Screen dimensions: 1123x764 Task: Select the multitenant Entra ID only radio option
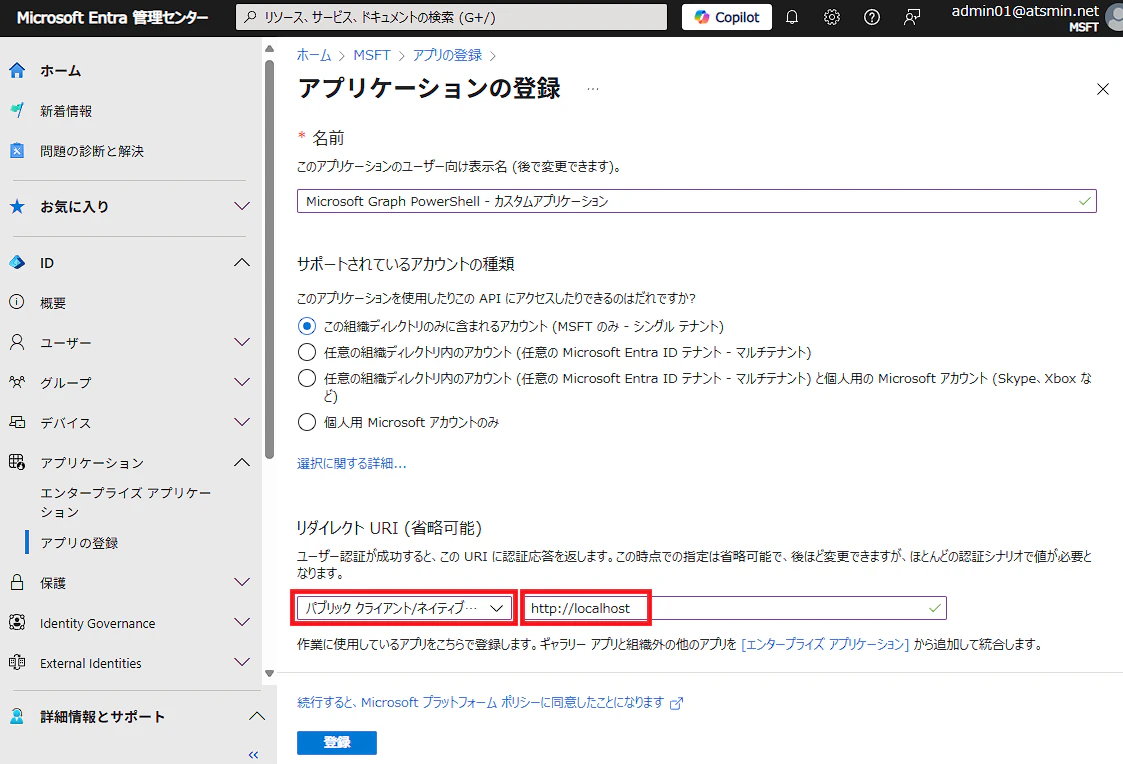[307, 352]
